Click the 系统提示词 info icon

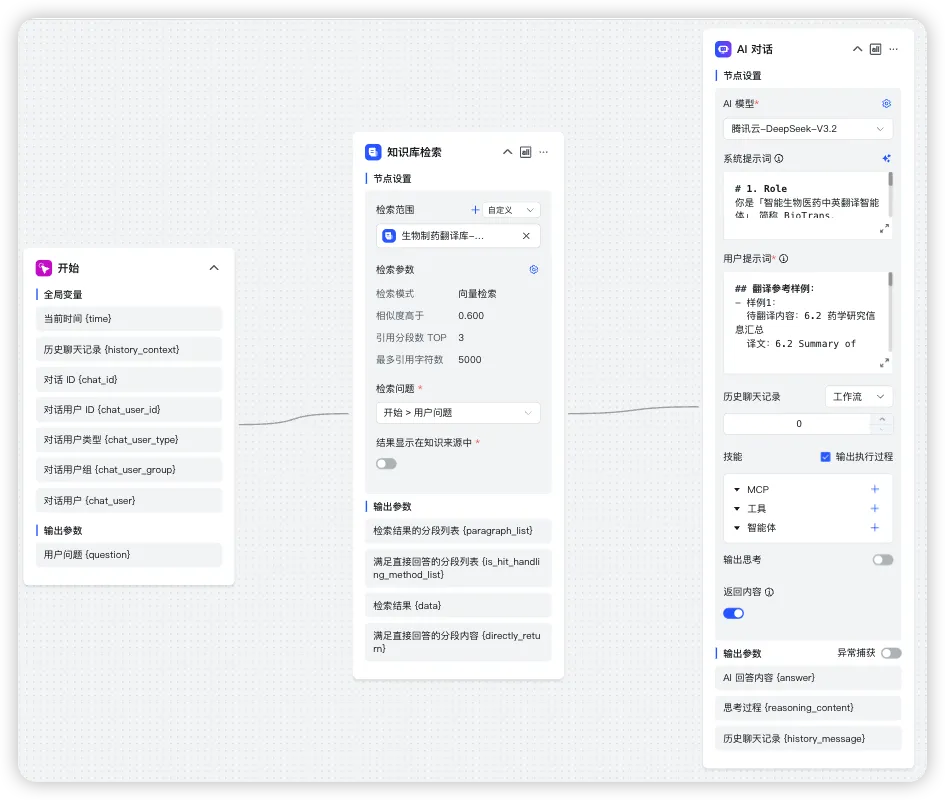[x=779, y=159]
